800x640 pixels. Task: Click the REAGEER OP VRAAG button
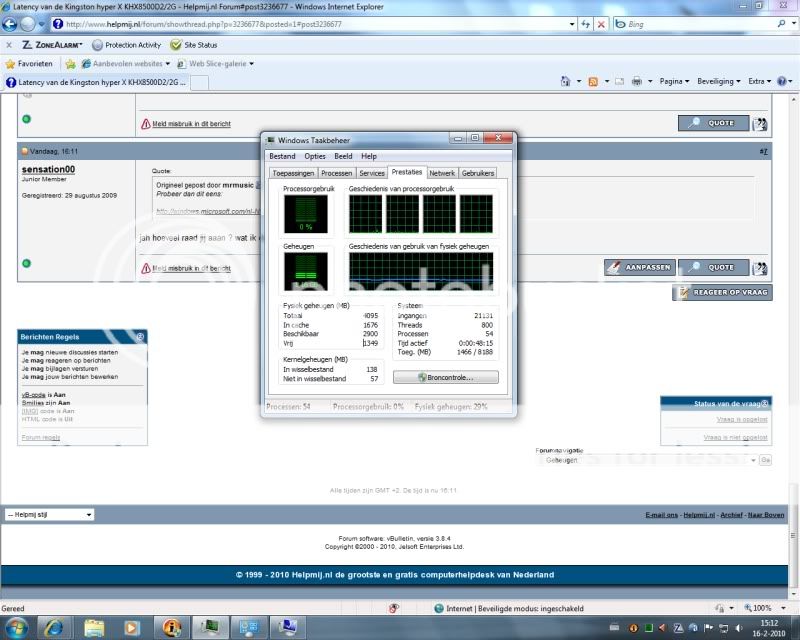pos(721,293)
